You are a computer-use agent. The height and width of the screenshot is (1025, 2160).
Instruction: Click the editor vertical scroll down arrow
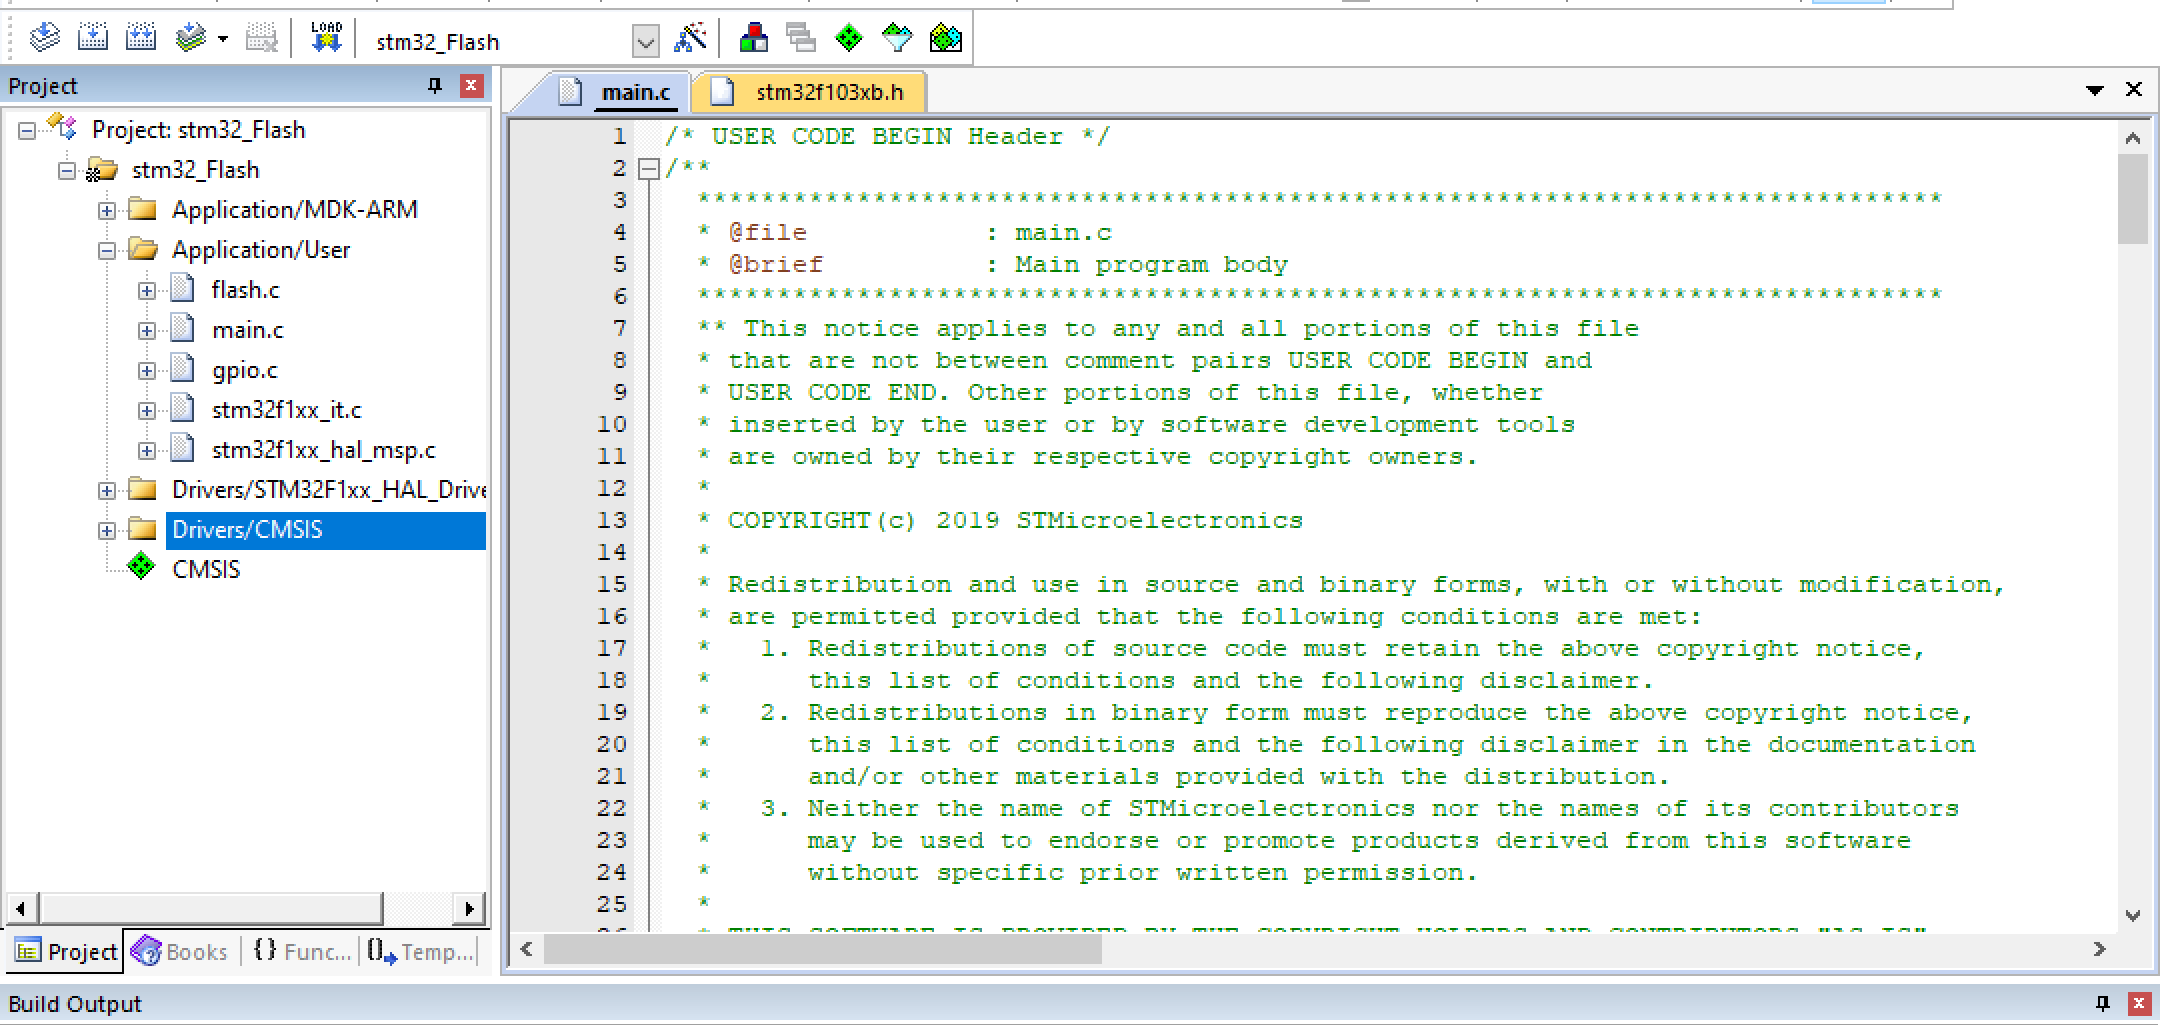coord(2132,915)
